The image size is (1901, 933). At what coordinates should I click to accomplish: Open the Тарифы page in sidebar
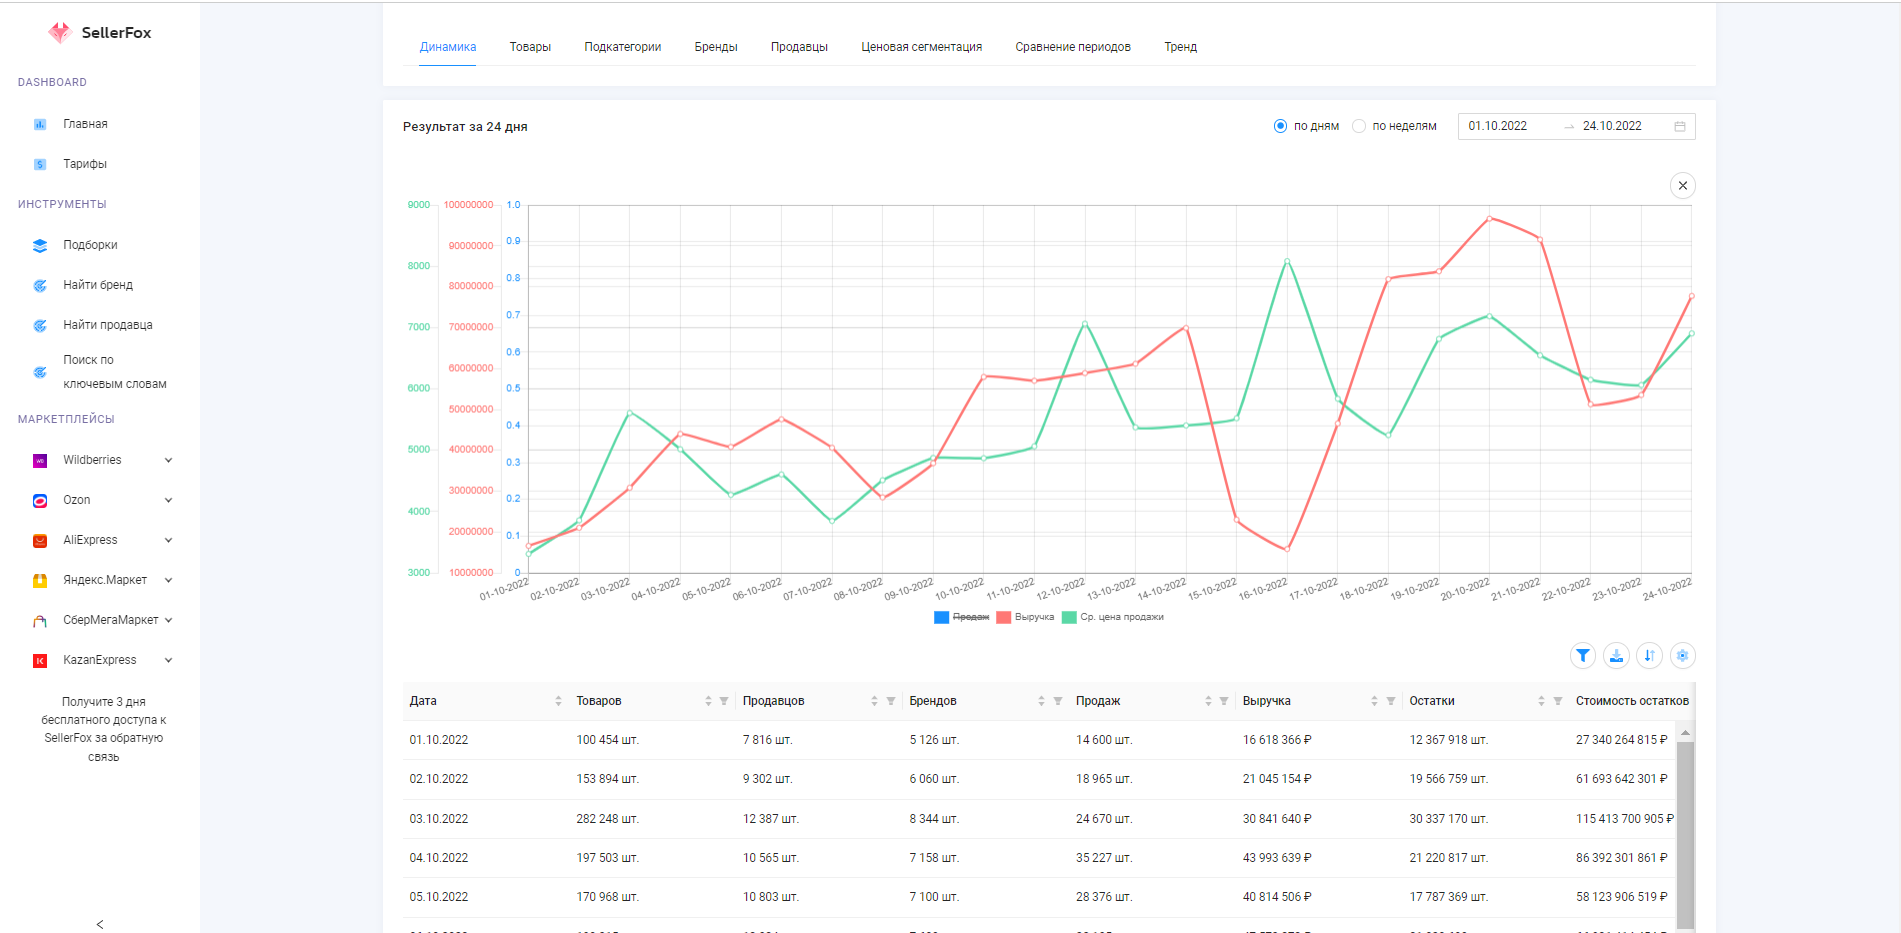click(85, 164)
